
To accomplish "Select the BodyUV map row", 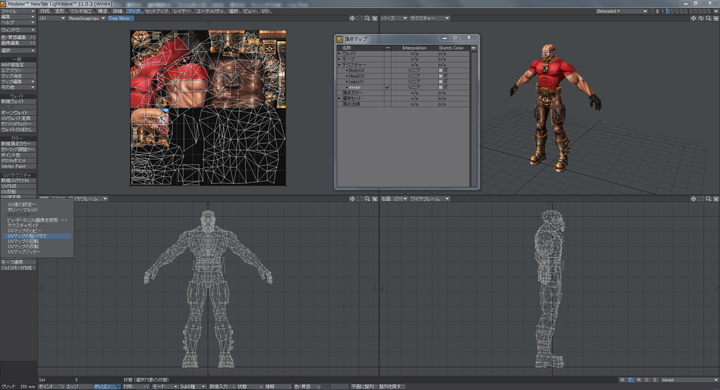I will (404, 71).
